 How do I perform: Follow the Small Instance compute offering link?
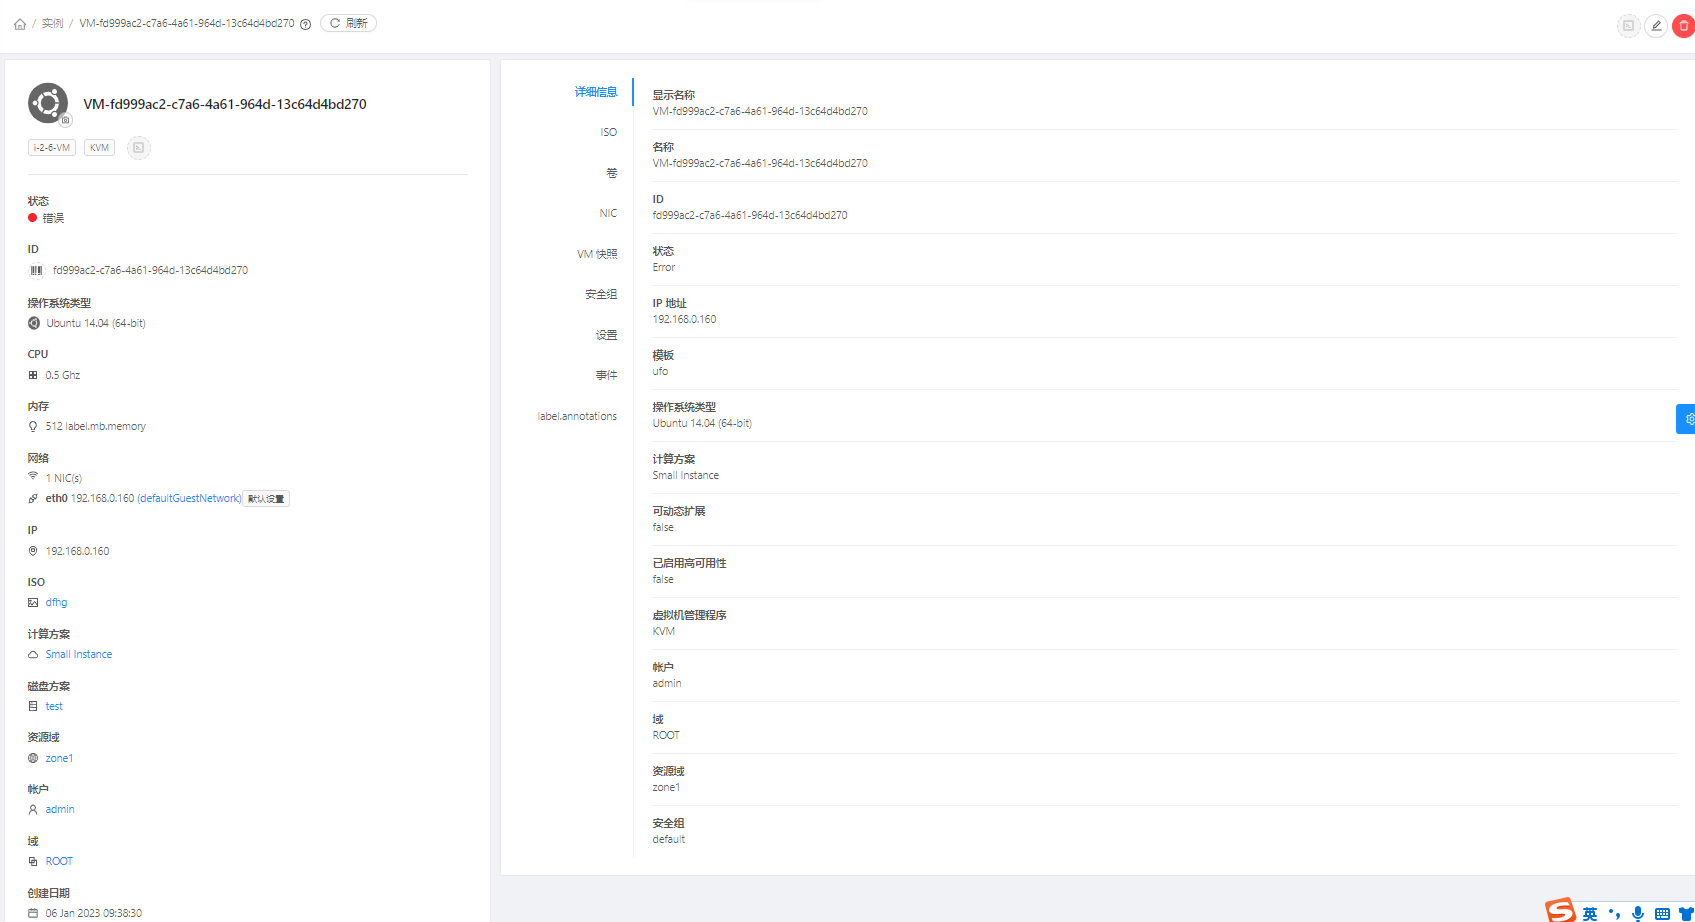79,654
